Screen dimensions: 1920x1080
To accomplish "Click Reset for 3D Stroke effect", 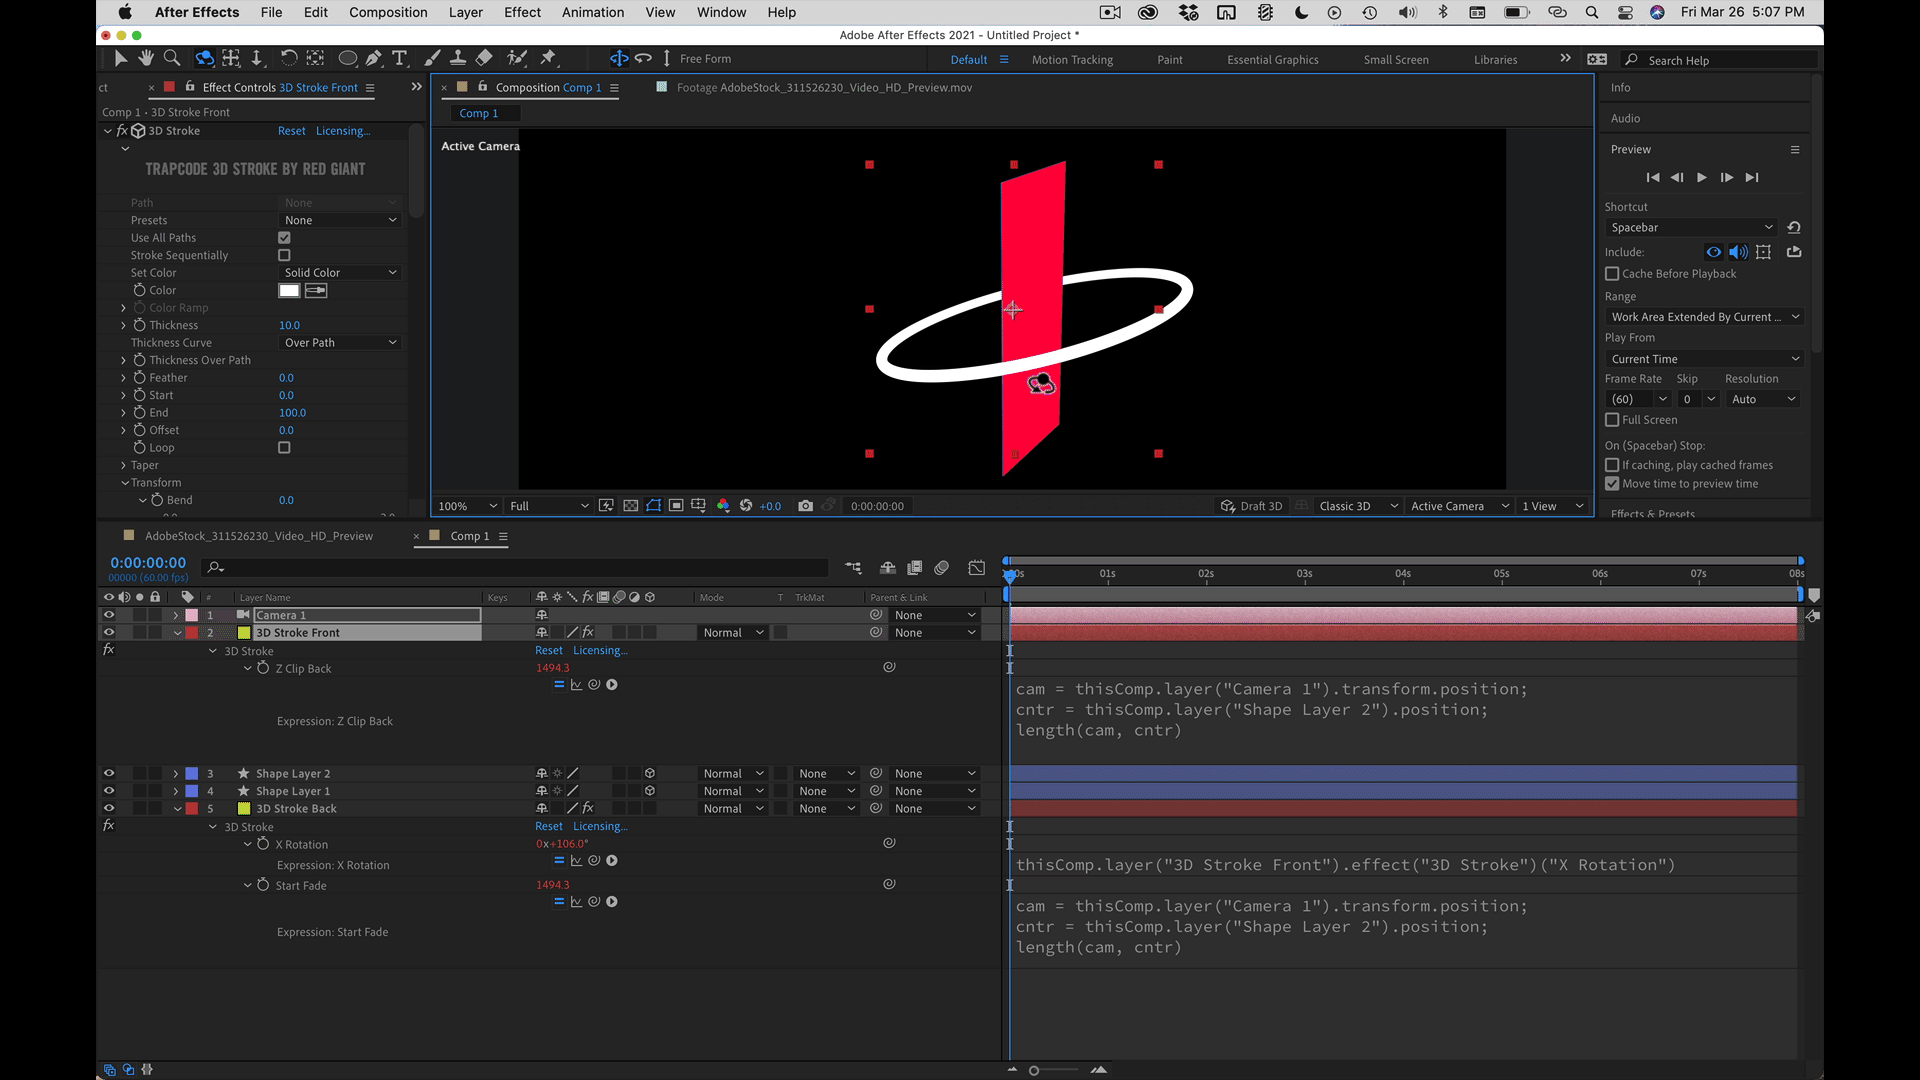I will coord(291,131).
